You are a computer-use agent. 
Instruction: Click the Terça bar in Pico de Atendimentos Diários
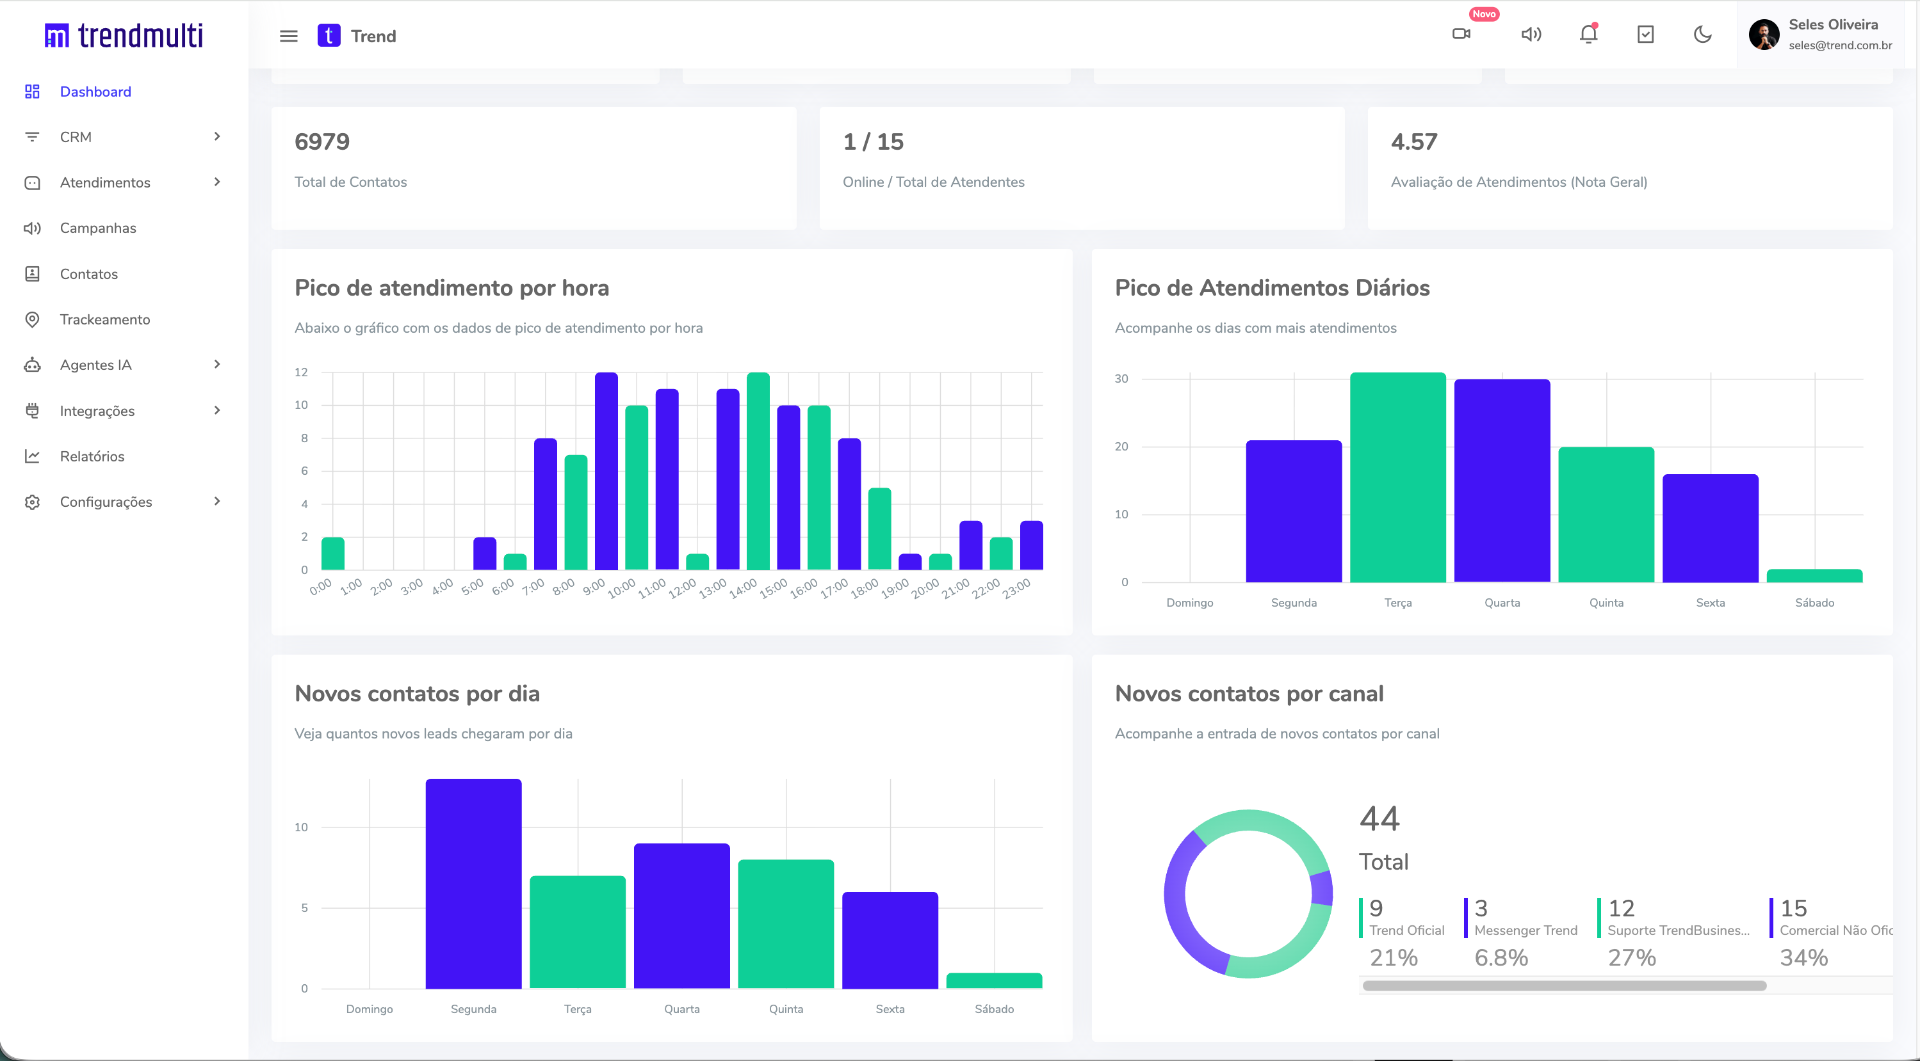pos(1398,477)
